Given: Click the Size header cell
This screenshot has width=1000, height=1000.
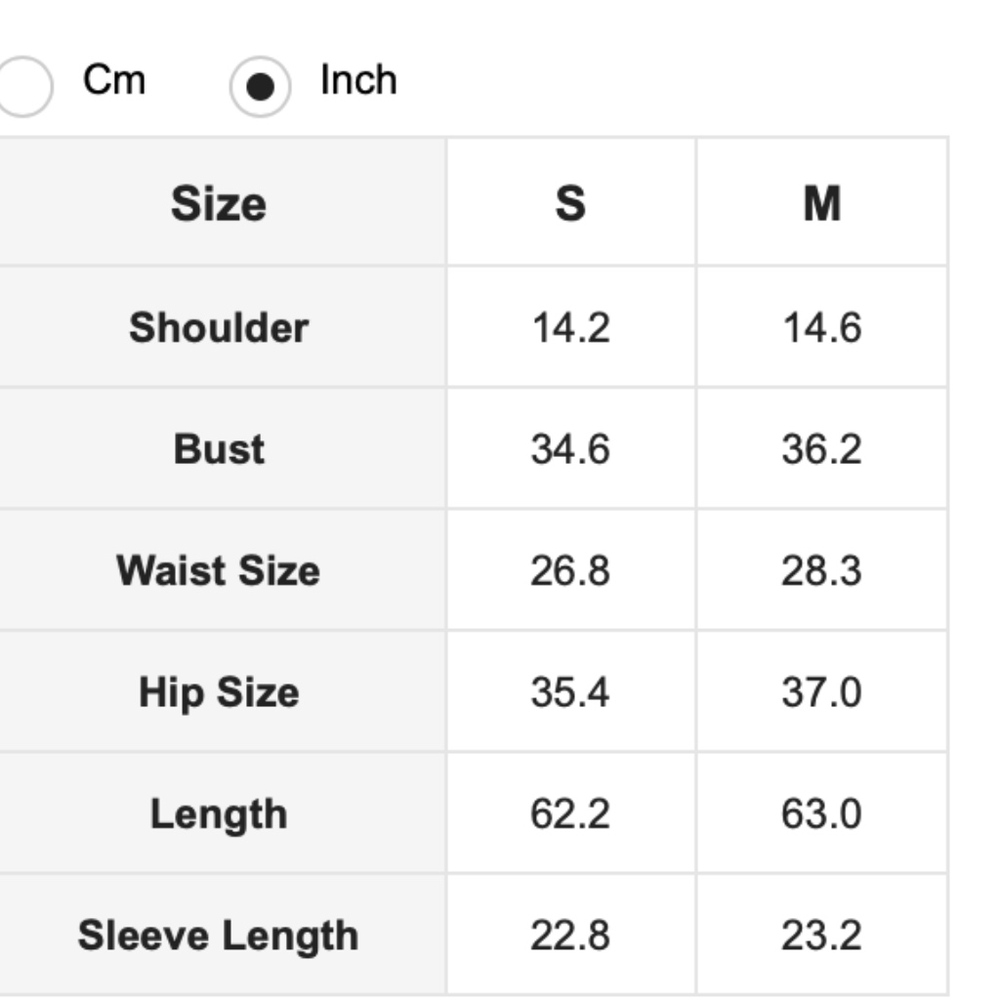Looking at the screenshot, I should click(x=218, y=204).
